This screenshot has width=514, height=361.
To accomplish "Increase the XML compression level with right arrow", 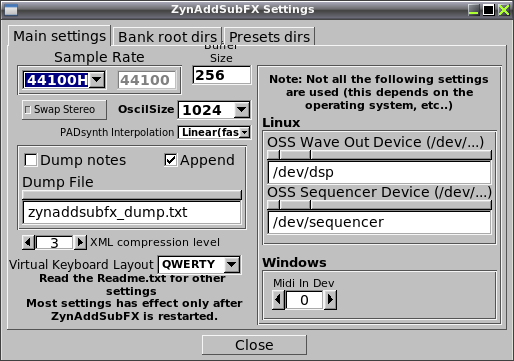I will (x=80, y=242).
